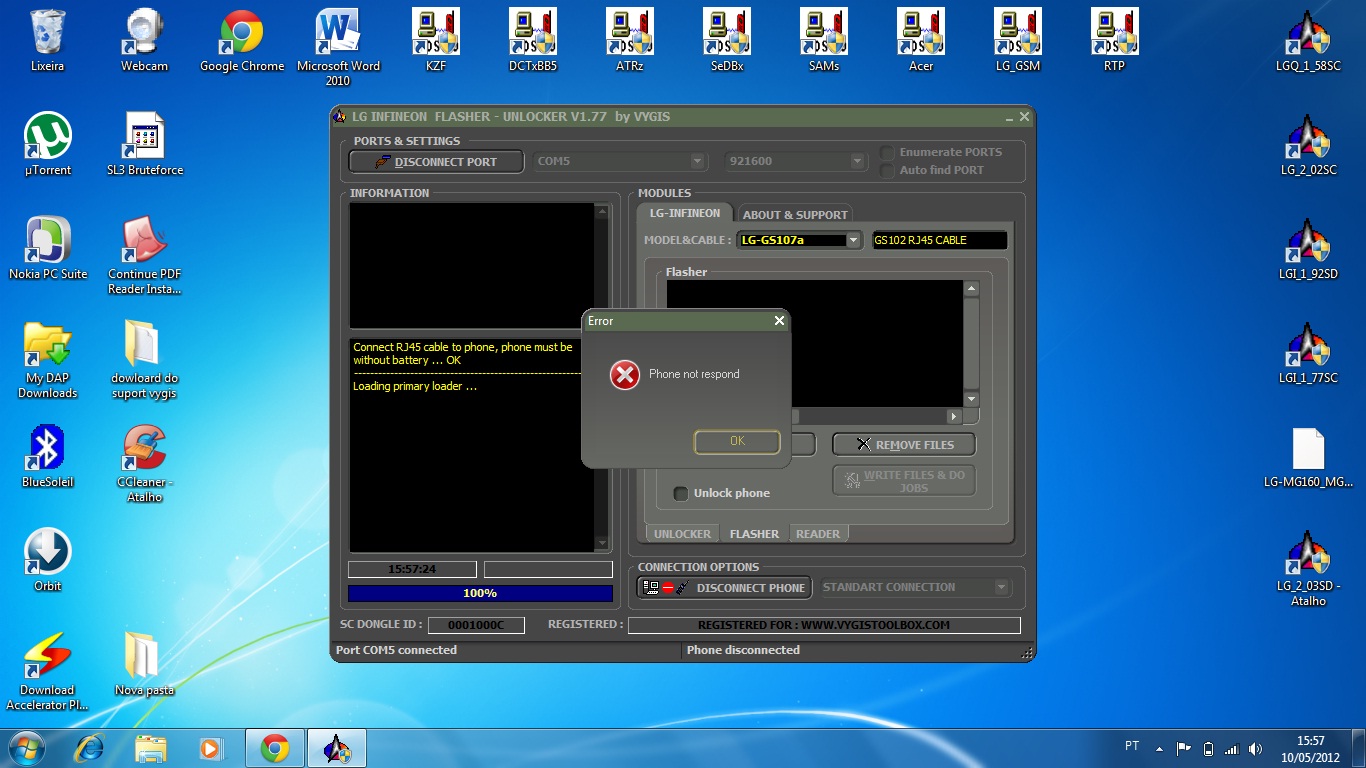The height and width of the screenshot is (768, 1366).
Task: Open the ATRz desktop shortcut
Action: (630, 40)
